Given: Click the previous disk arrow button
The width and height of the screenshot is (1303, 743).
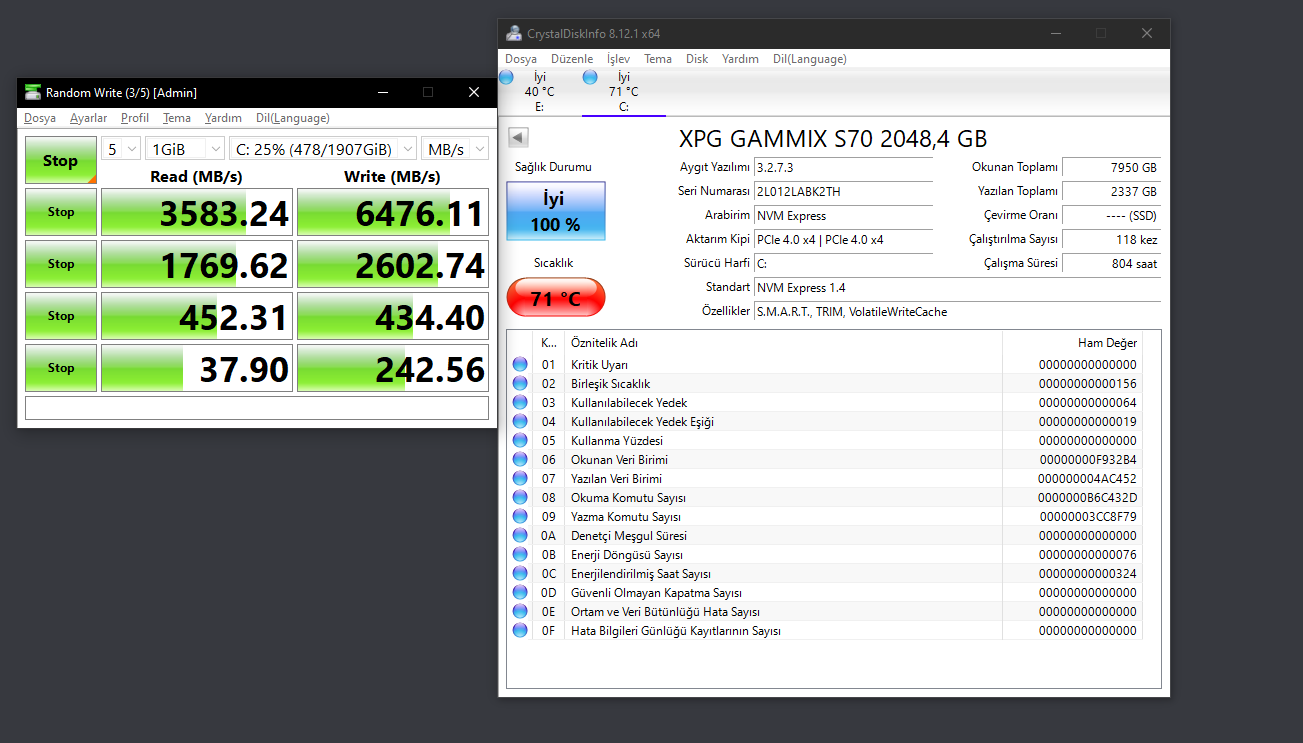Looking at the screenshot, I should [x=518, y=137].
